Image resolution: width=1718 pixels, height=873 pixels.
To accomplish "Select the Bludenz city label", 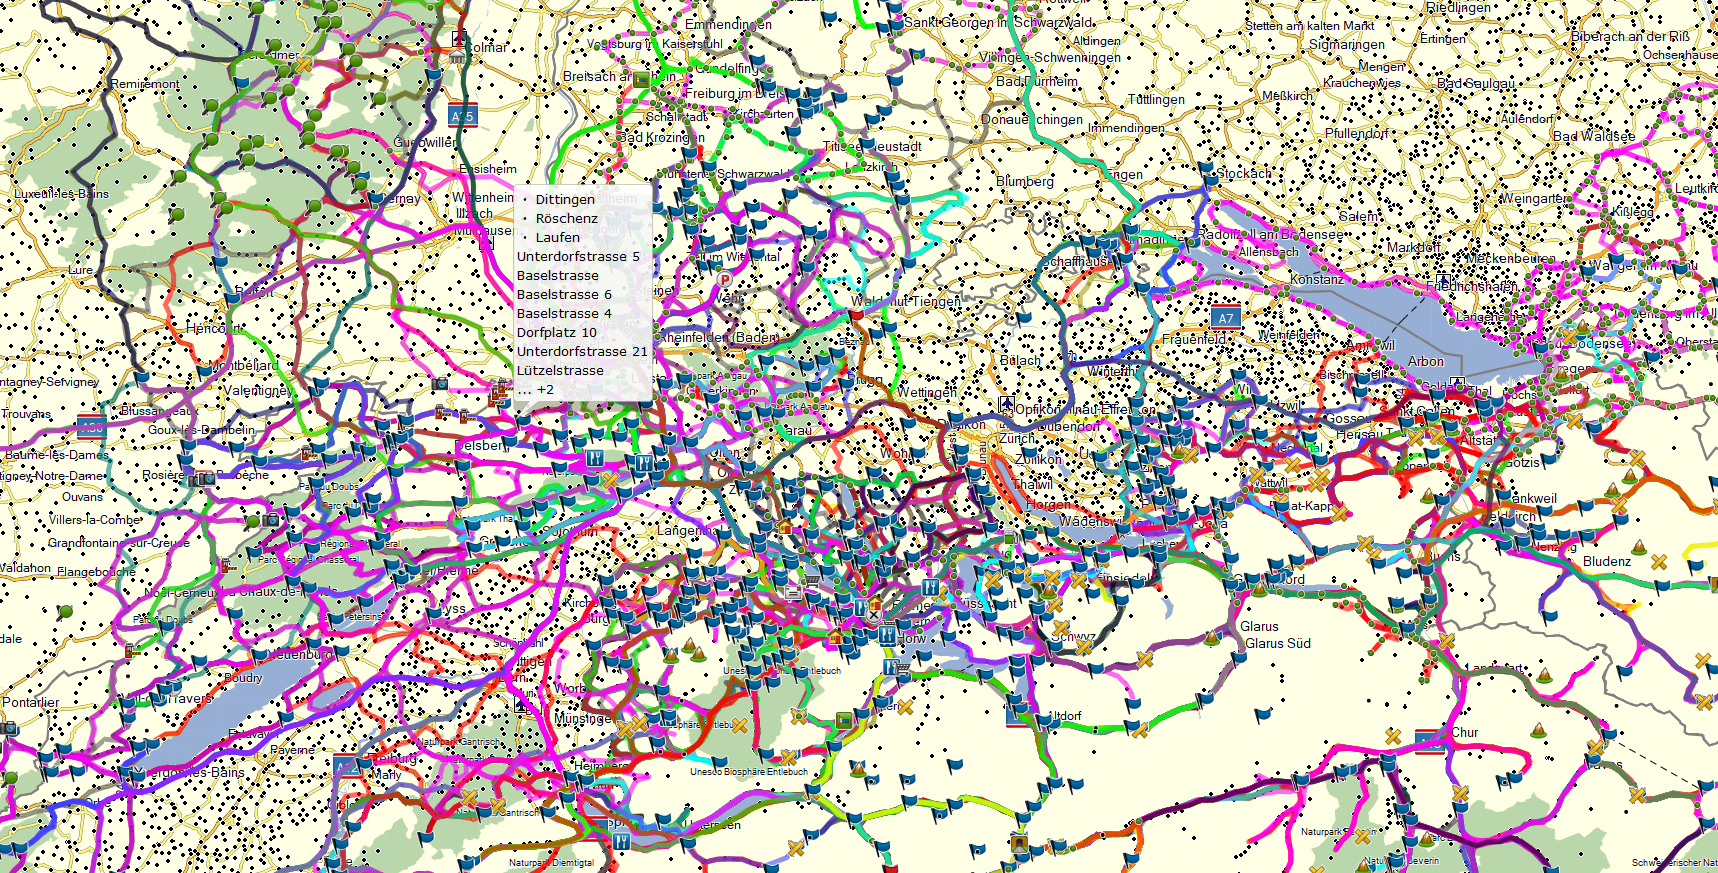I will pyautogui.click(x=1606, y=561).
